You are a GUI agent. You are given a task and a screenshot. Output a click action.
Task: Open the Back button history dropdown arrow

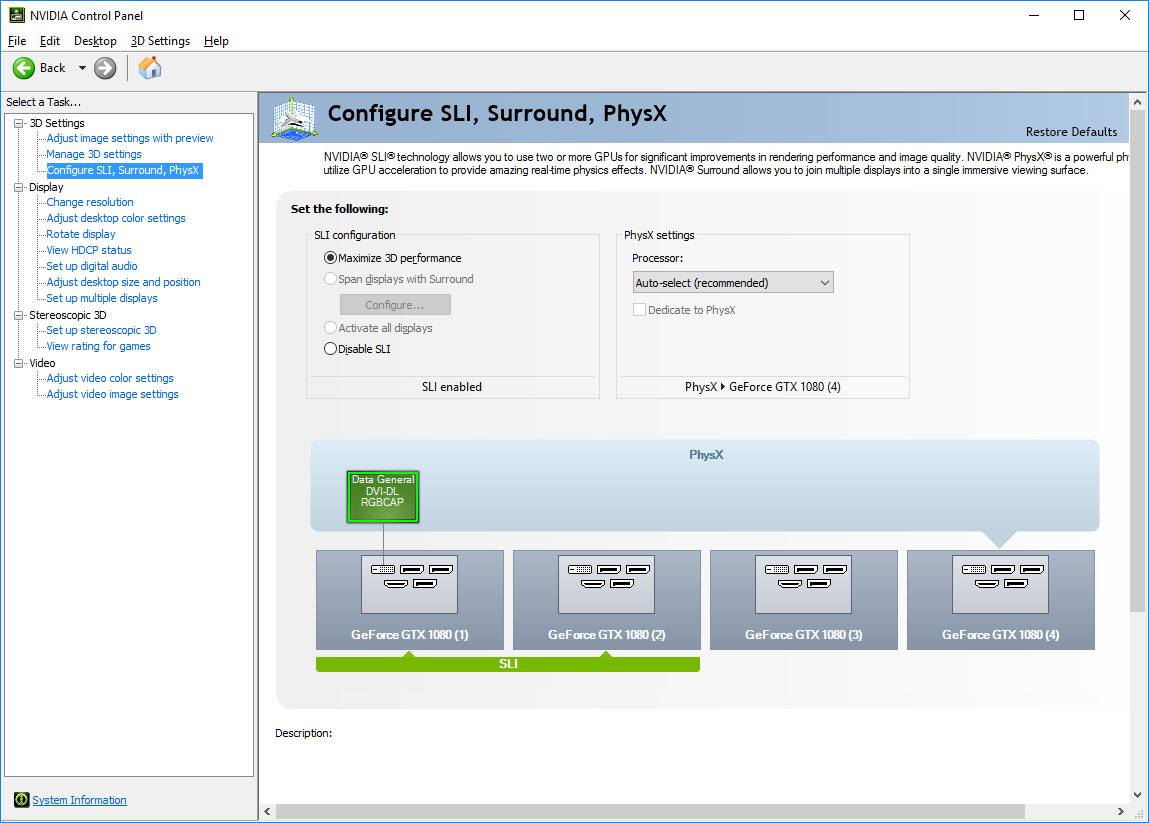82,68
